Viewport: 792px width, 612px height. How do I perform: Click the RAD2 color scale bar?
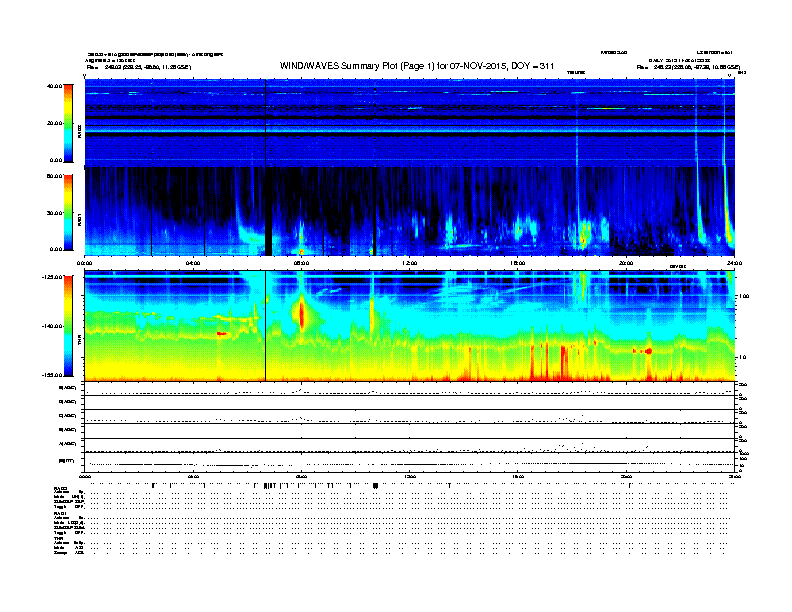coord(68,123)
